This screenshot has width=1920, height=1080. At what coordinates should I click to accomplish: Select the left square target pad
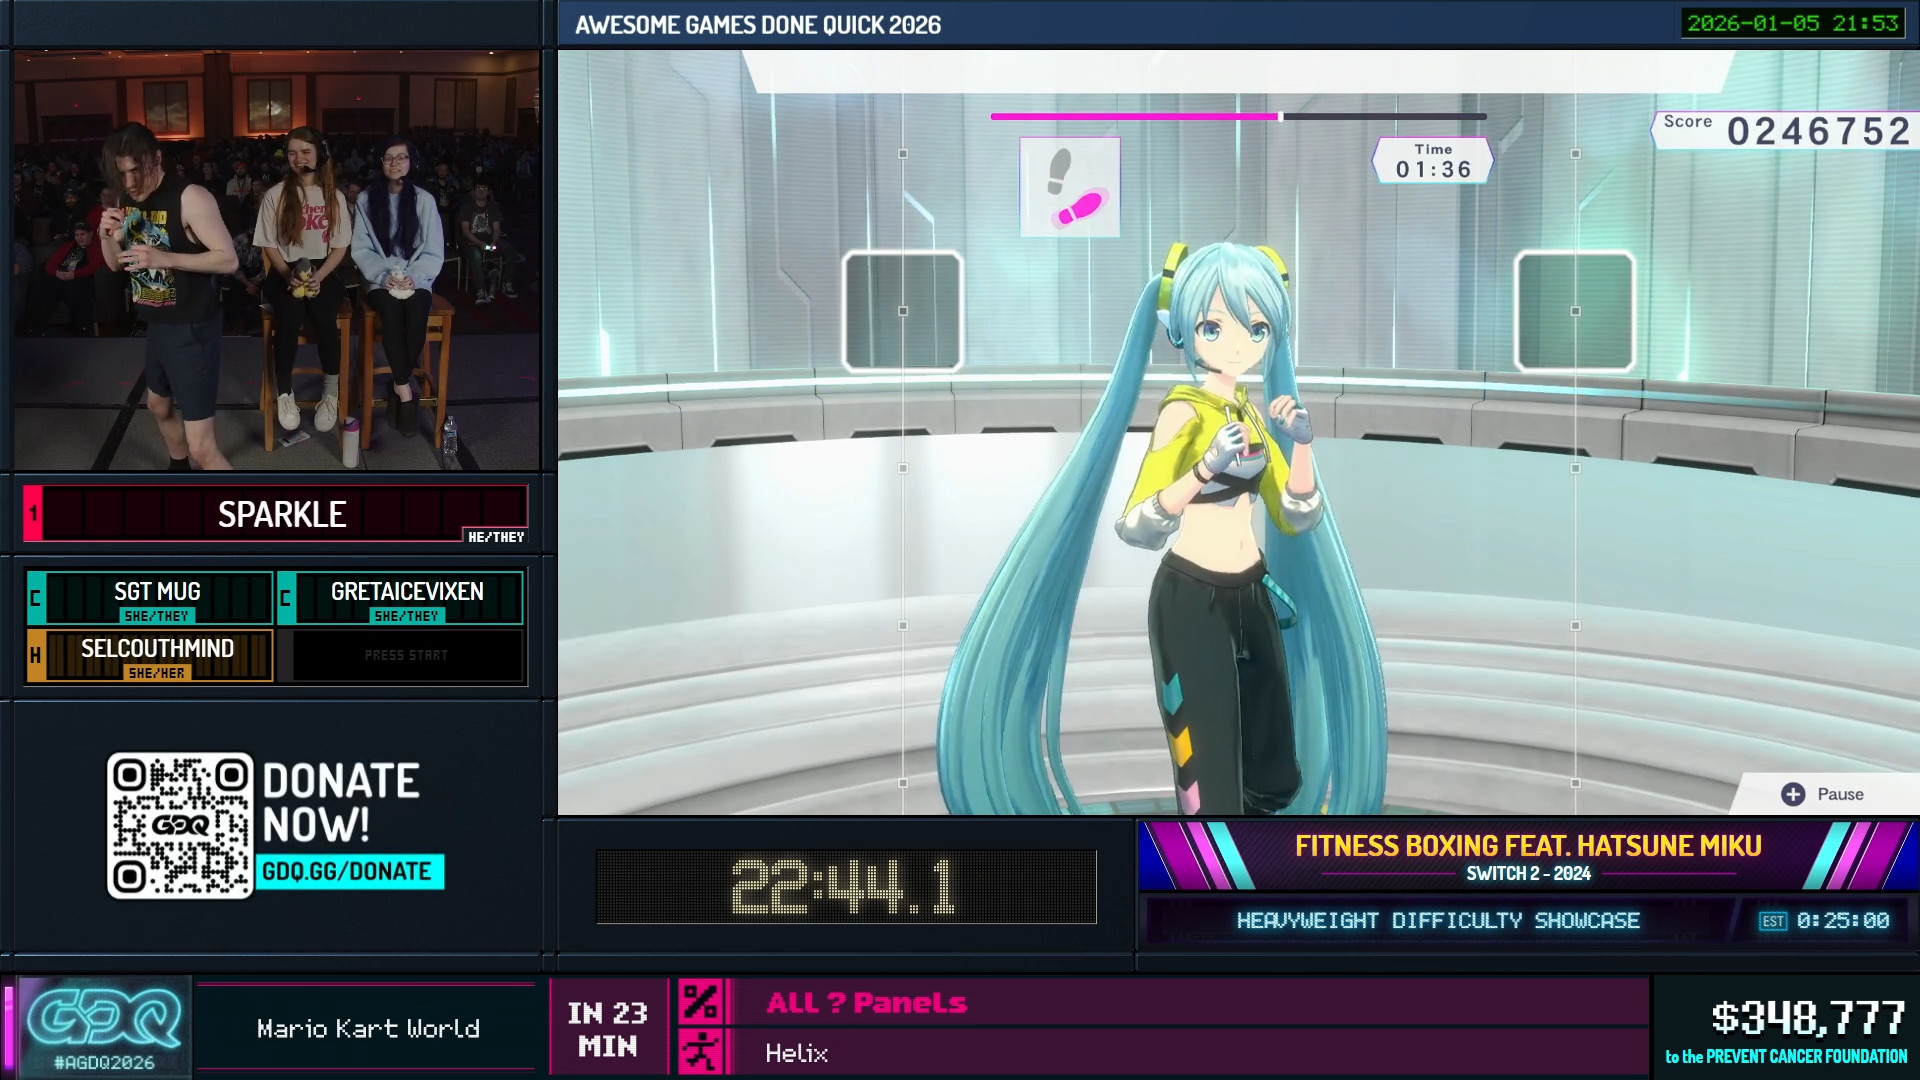902,311
